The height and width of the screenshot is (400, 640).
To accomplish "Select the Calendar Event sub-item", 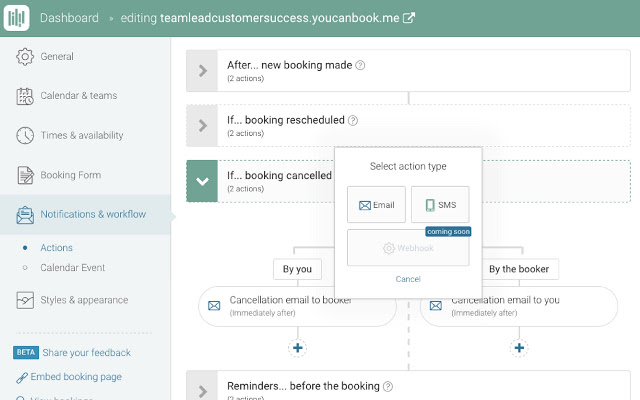I will pyautogui.click(x=72, y=268).
